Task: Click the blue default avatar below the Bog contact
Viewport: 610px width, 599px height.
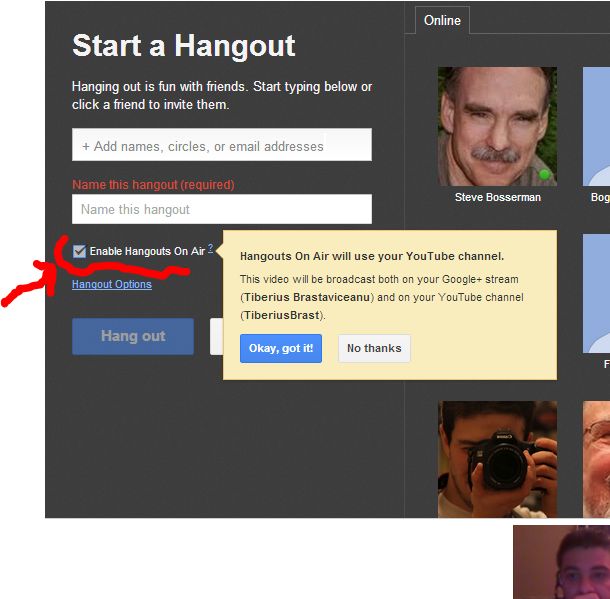Action: tap(596, 294)
